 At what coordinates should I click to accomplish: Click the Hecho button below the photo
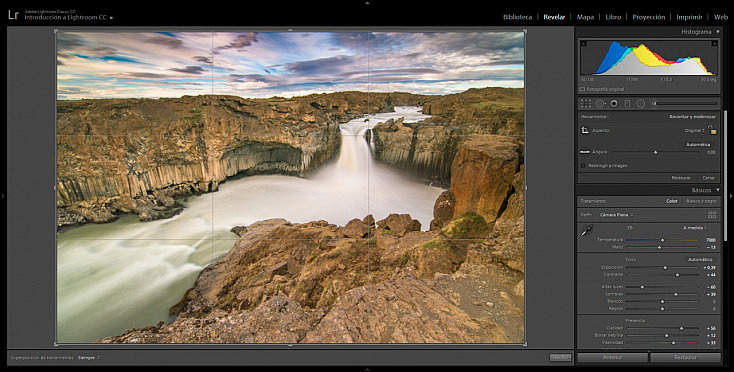click(560, 357)
